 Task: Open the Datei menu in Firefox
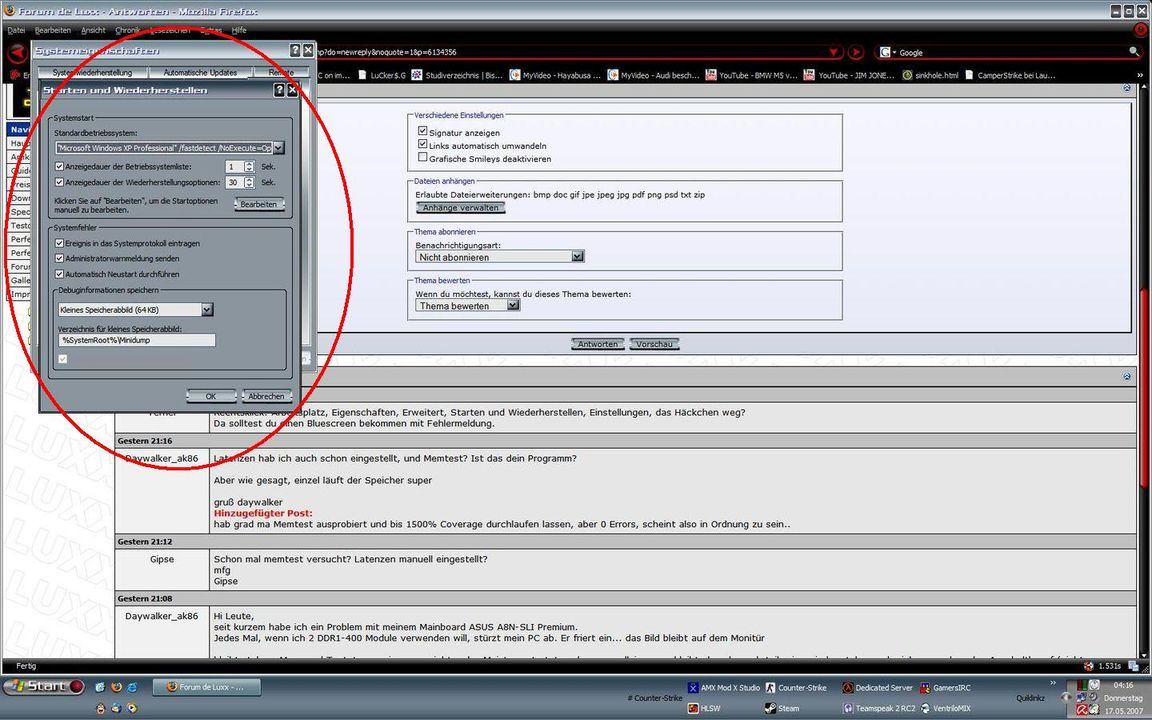(16, 30)
